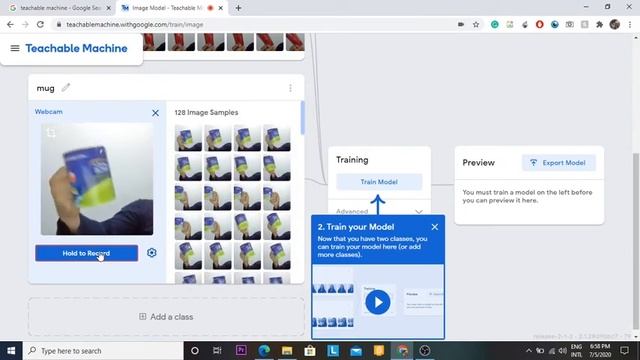Click the green Grammarly extension icon
This screenshot has width=640, height=360.
point(495,24)
